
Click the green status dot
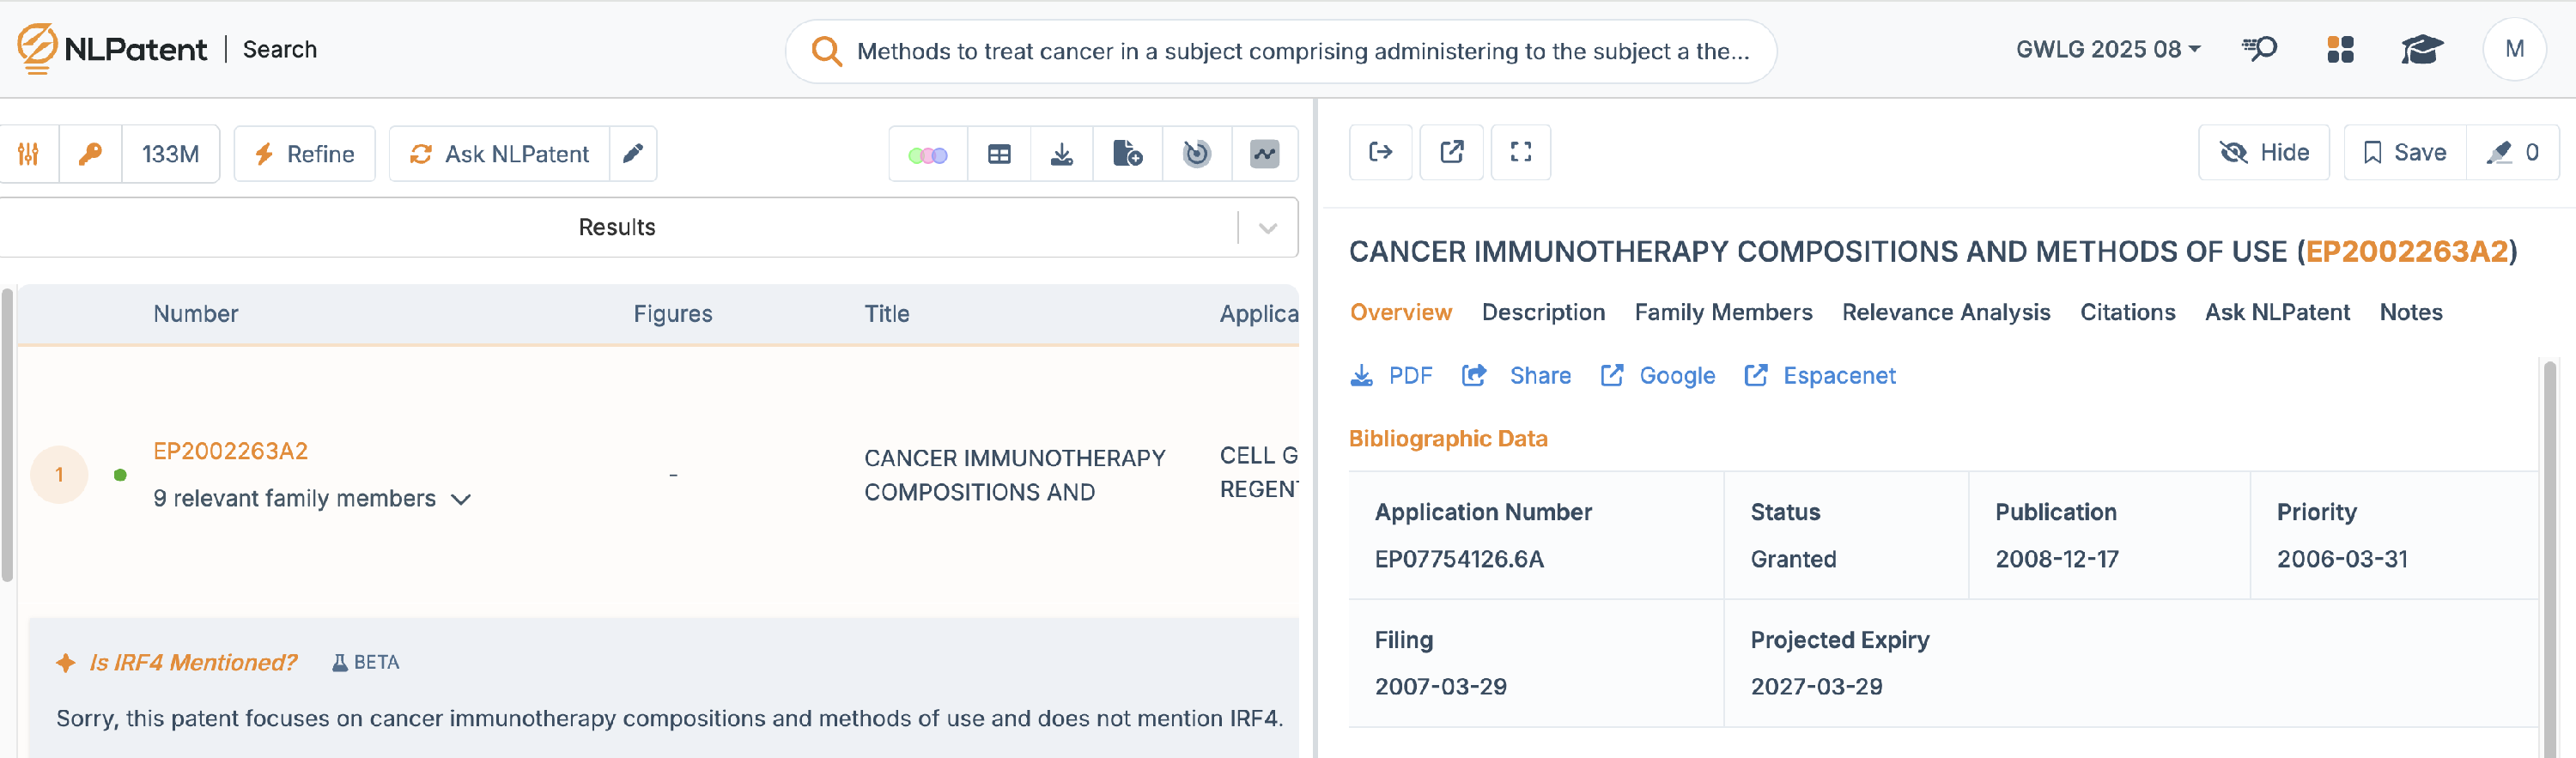click(x=120, y=475)
